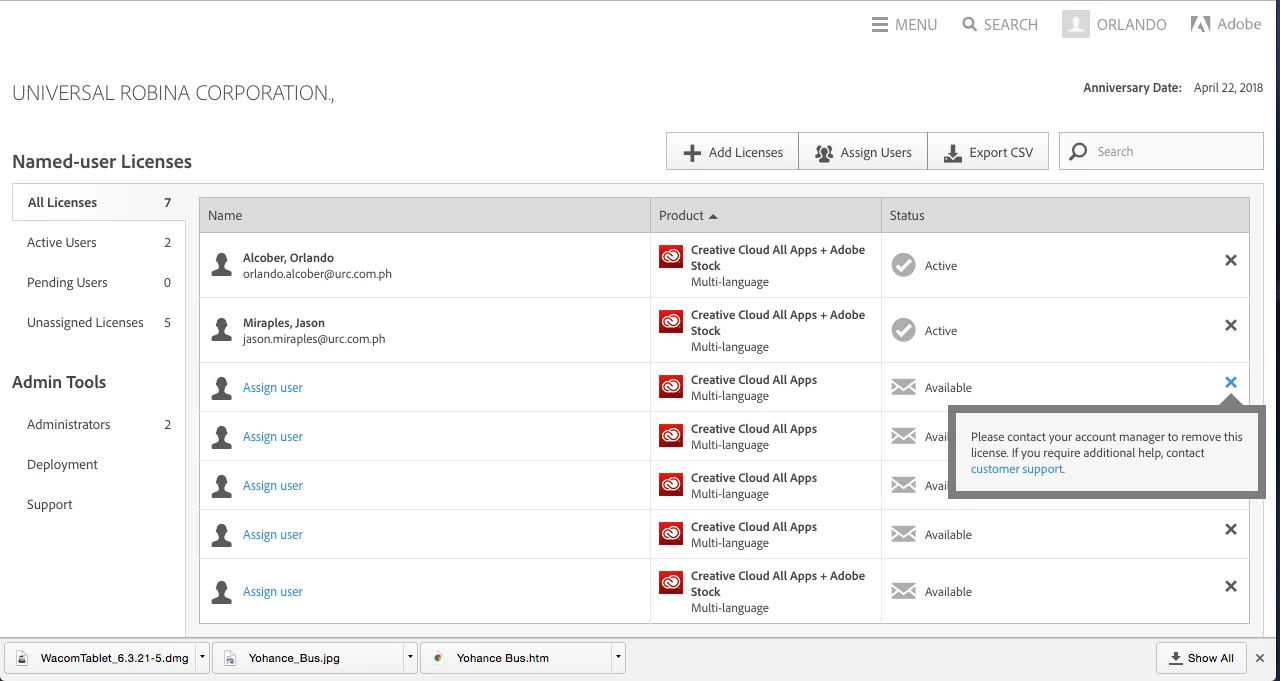Open Active Users list
Viewport: 1280px width, 681px height.
(99, 242)
